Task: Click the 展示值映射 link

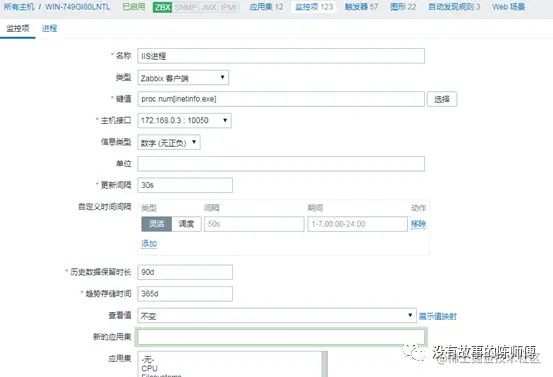Action: click(438, 316)
